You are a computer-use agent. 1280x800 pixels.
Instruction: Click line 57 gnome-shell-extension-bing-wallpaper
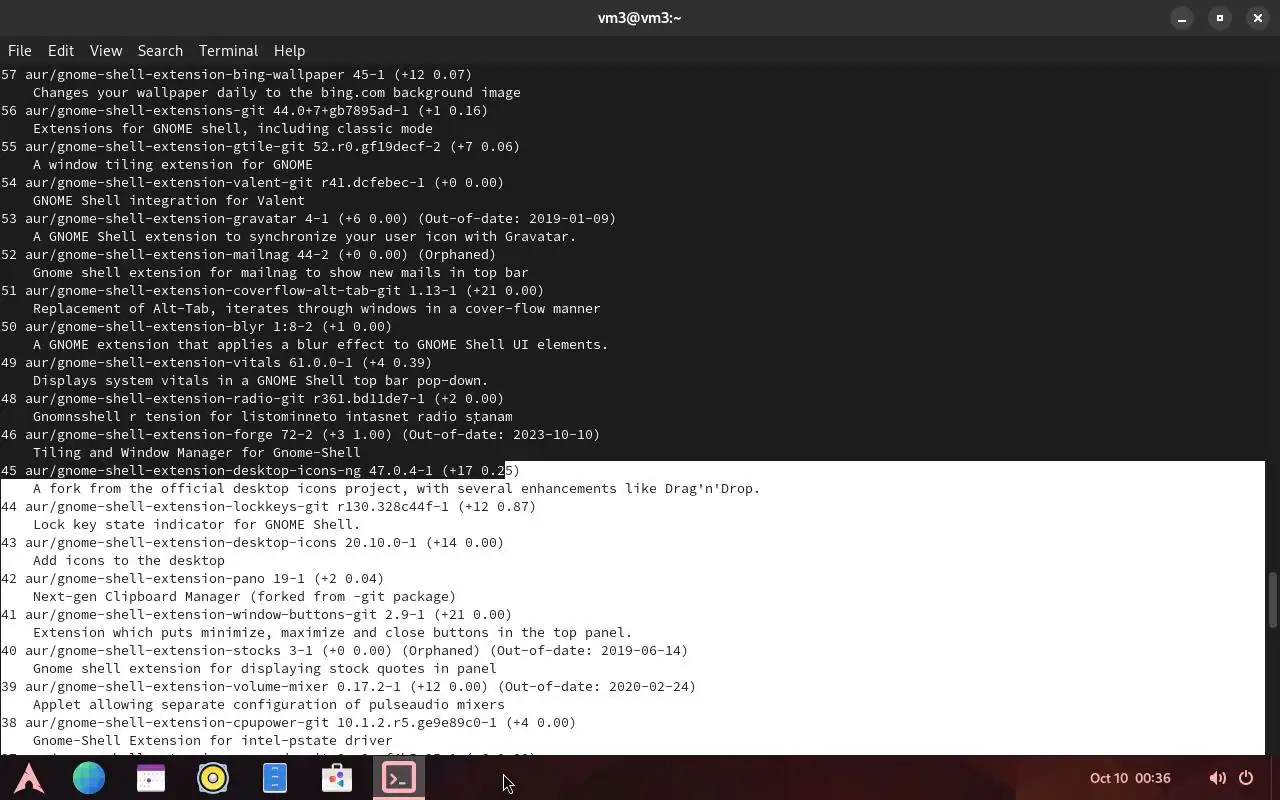(236, 75)
